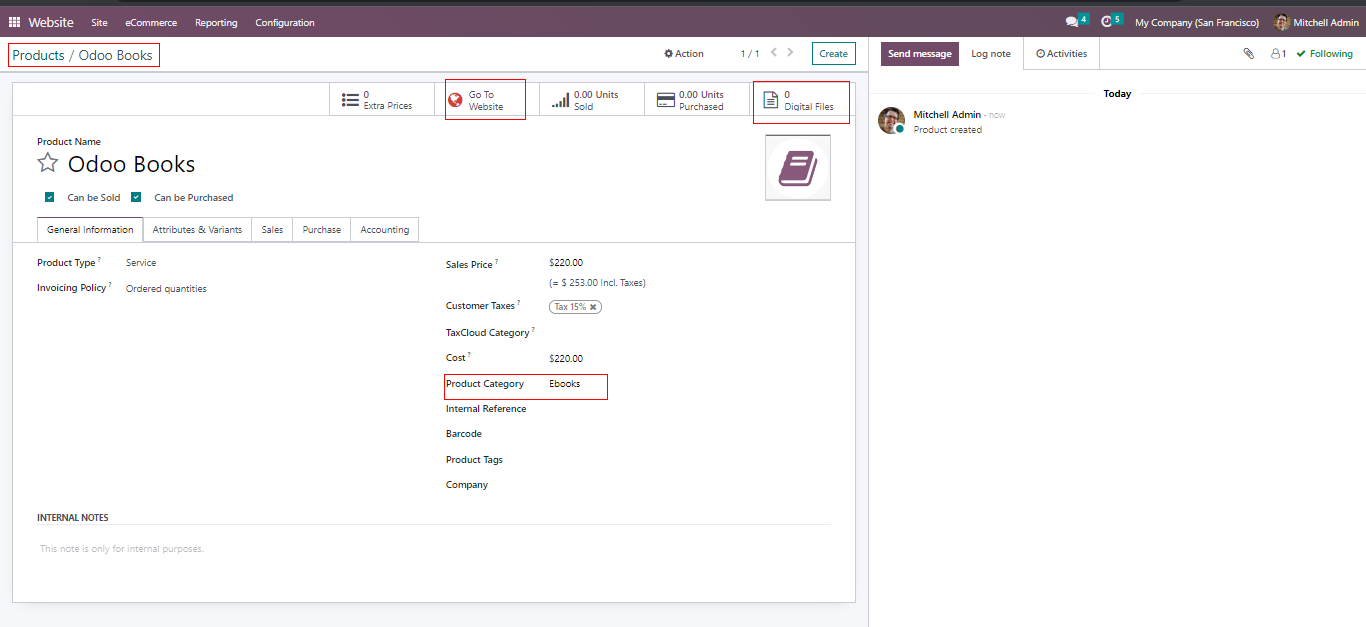Click the Go To Website globe button
The image size is (1366, 627).
tap(485, 100)
